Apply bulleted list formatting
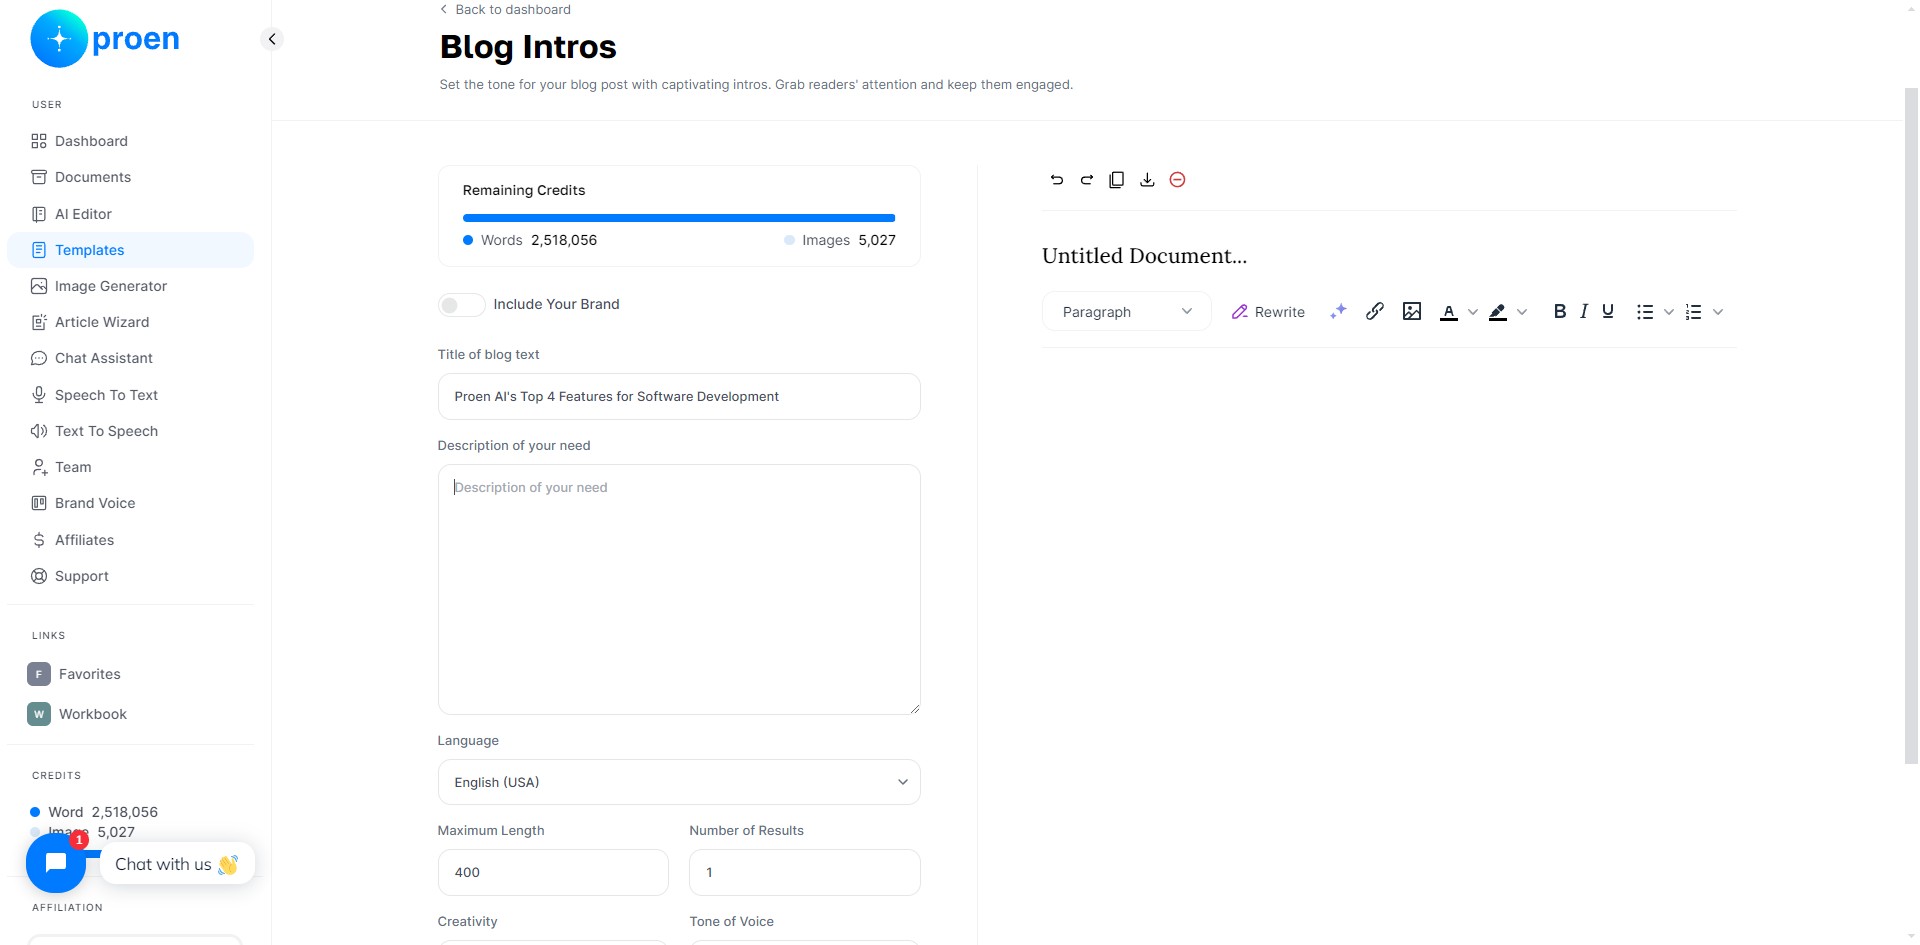 click(x=1645, y=312)
